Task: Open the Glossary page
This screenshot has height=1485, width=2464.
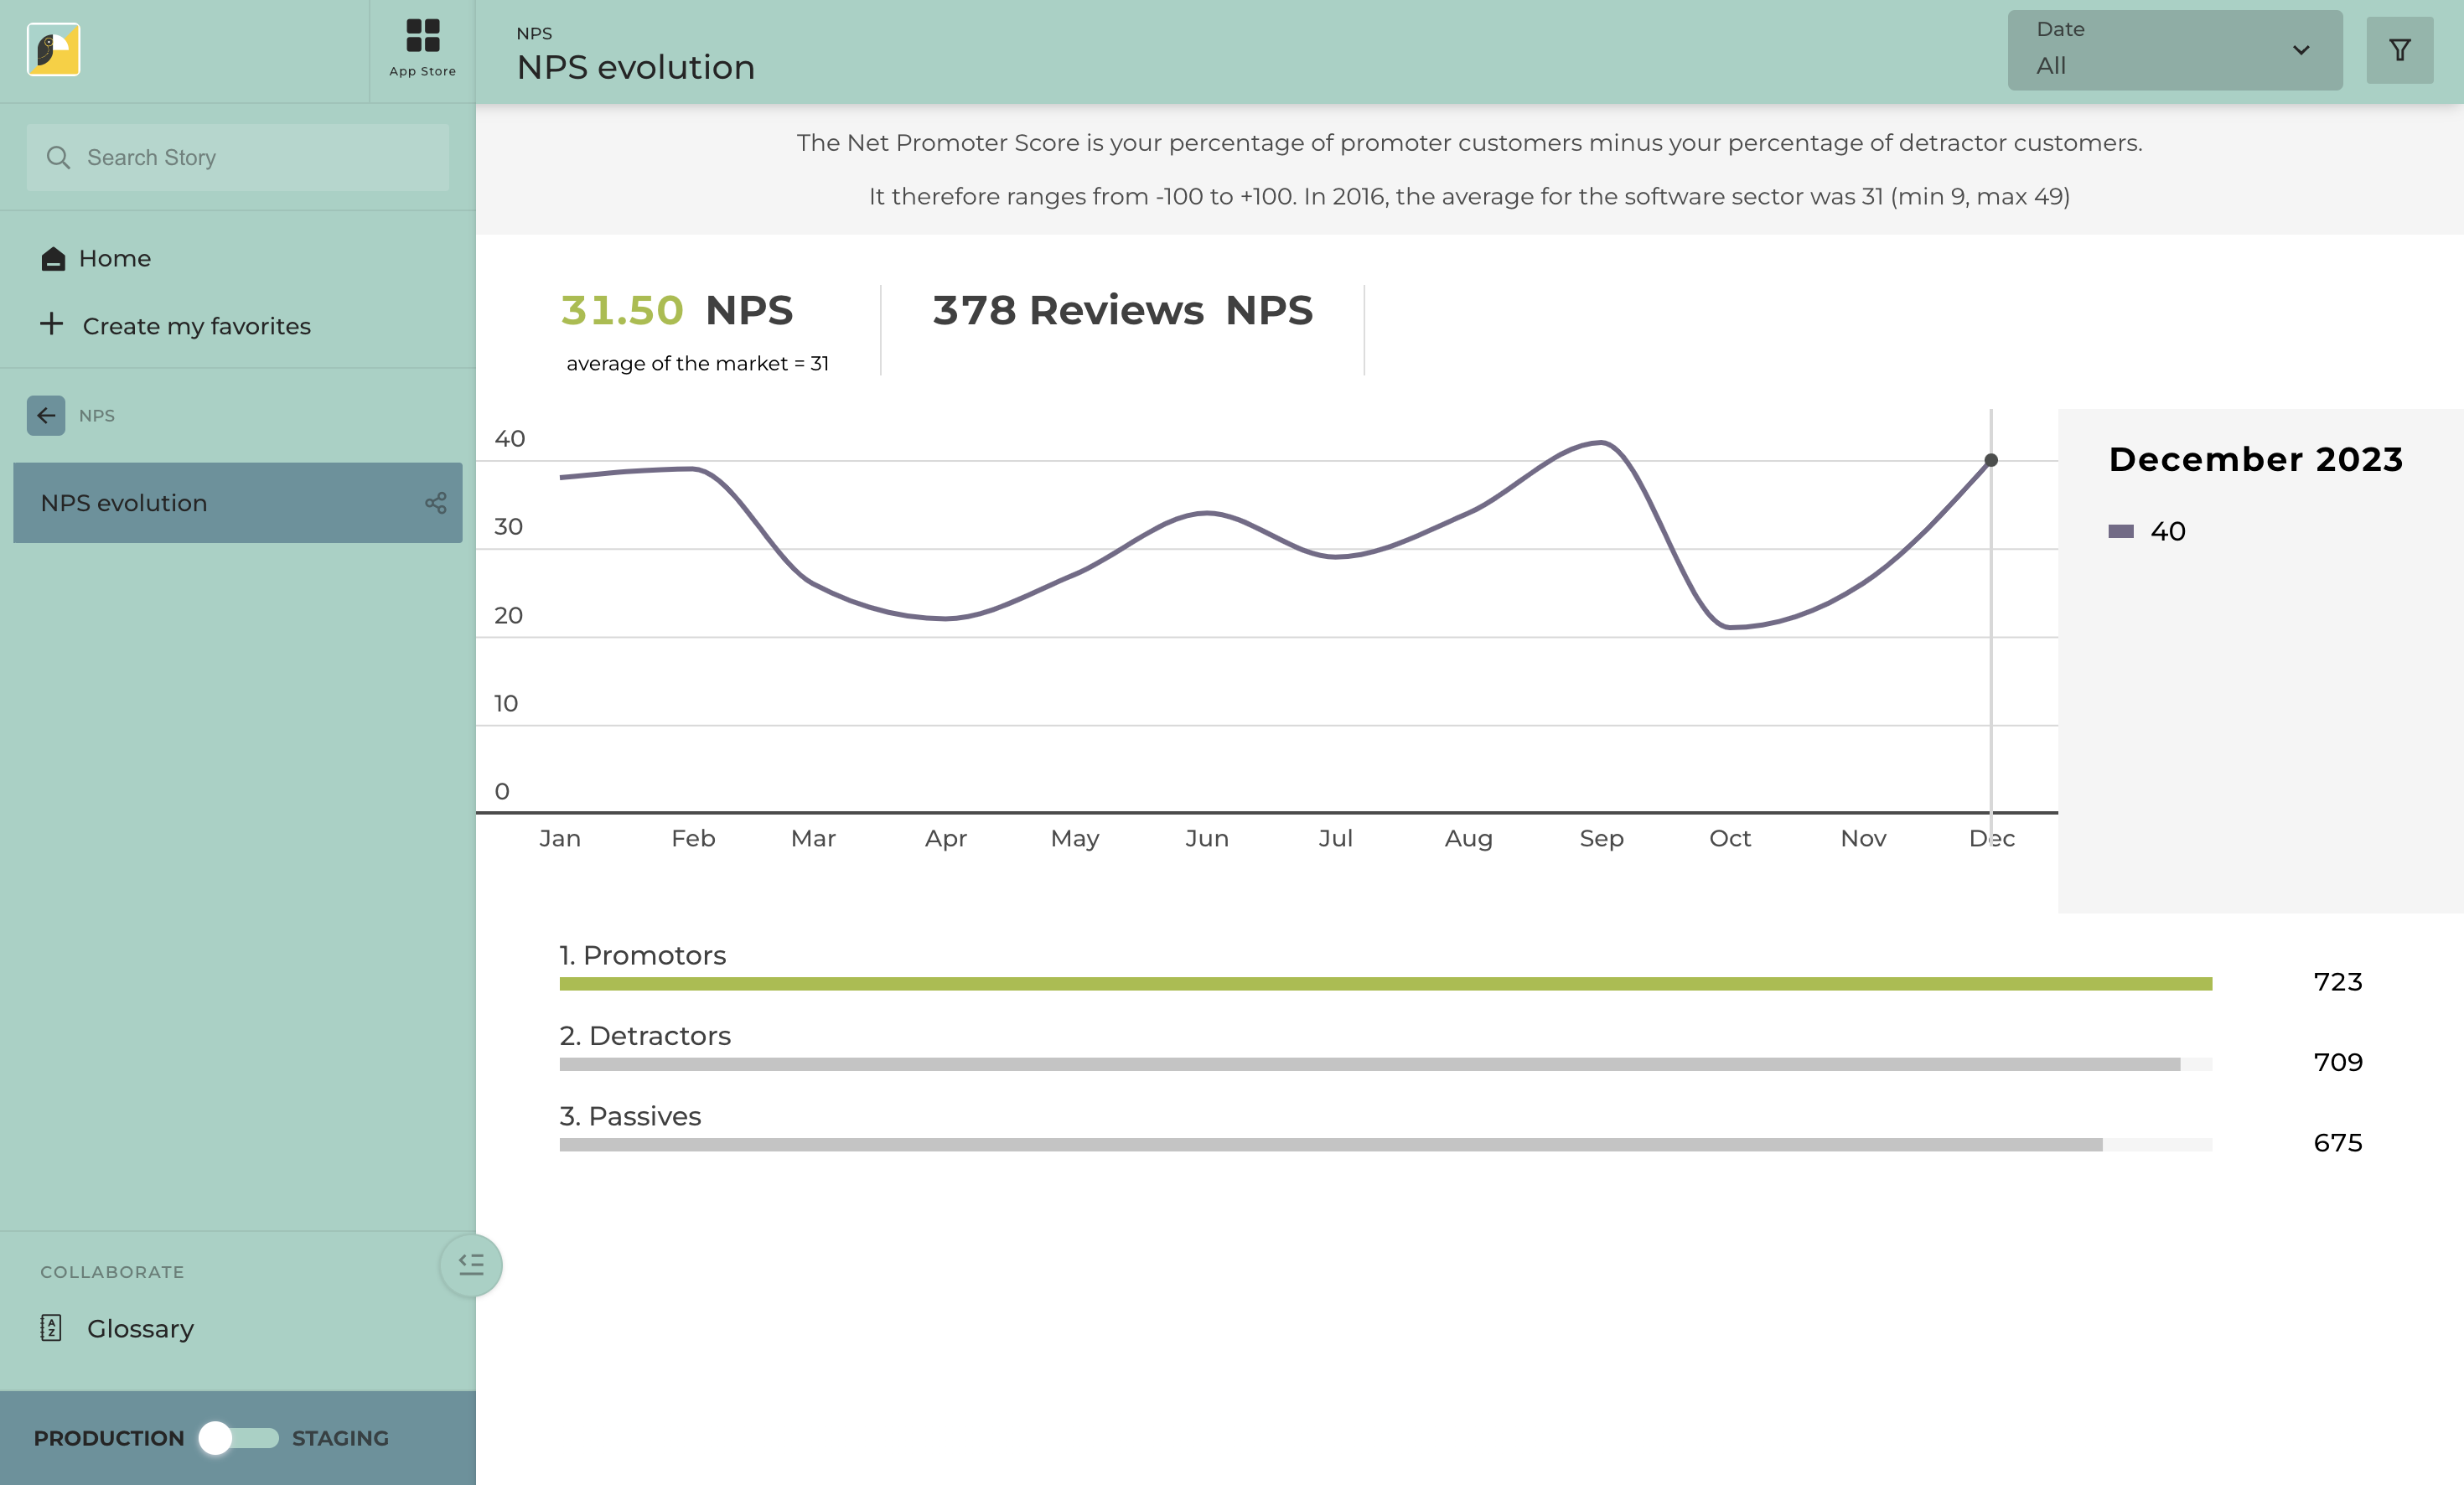Action: (x=140, y=1328)
